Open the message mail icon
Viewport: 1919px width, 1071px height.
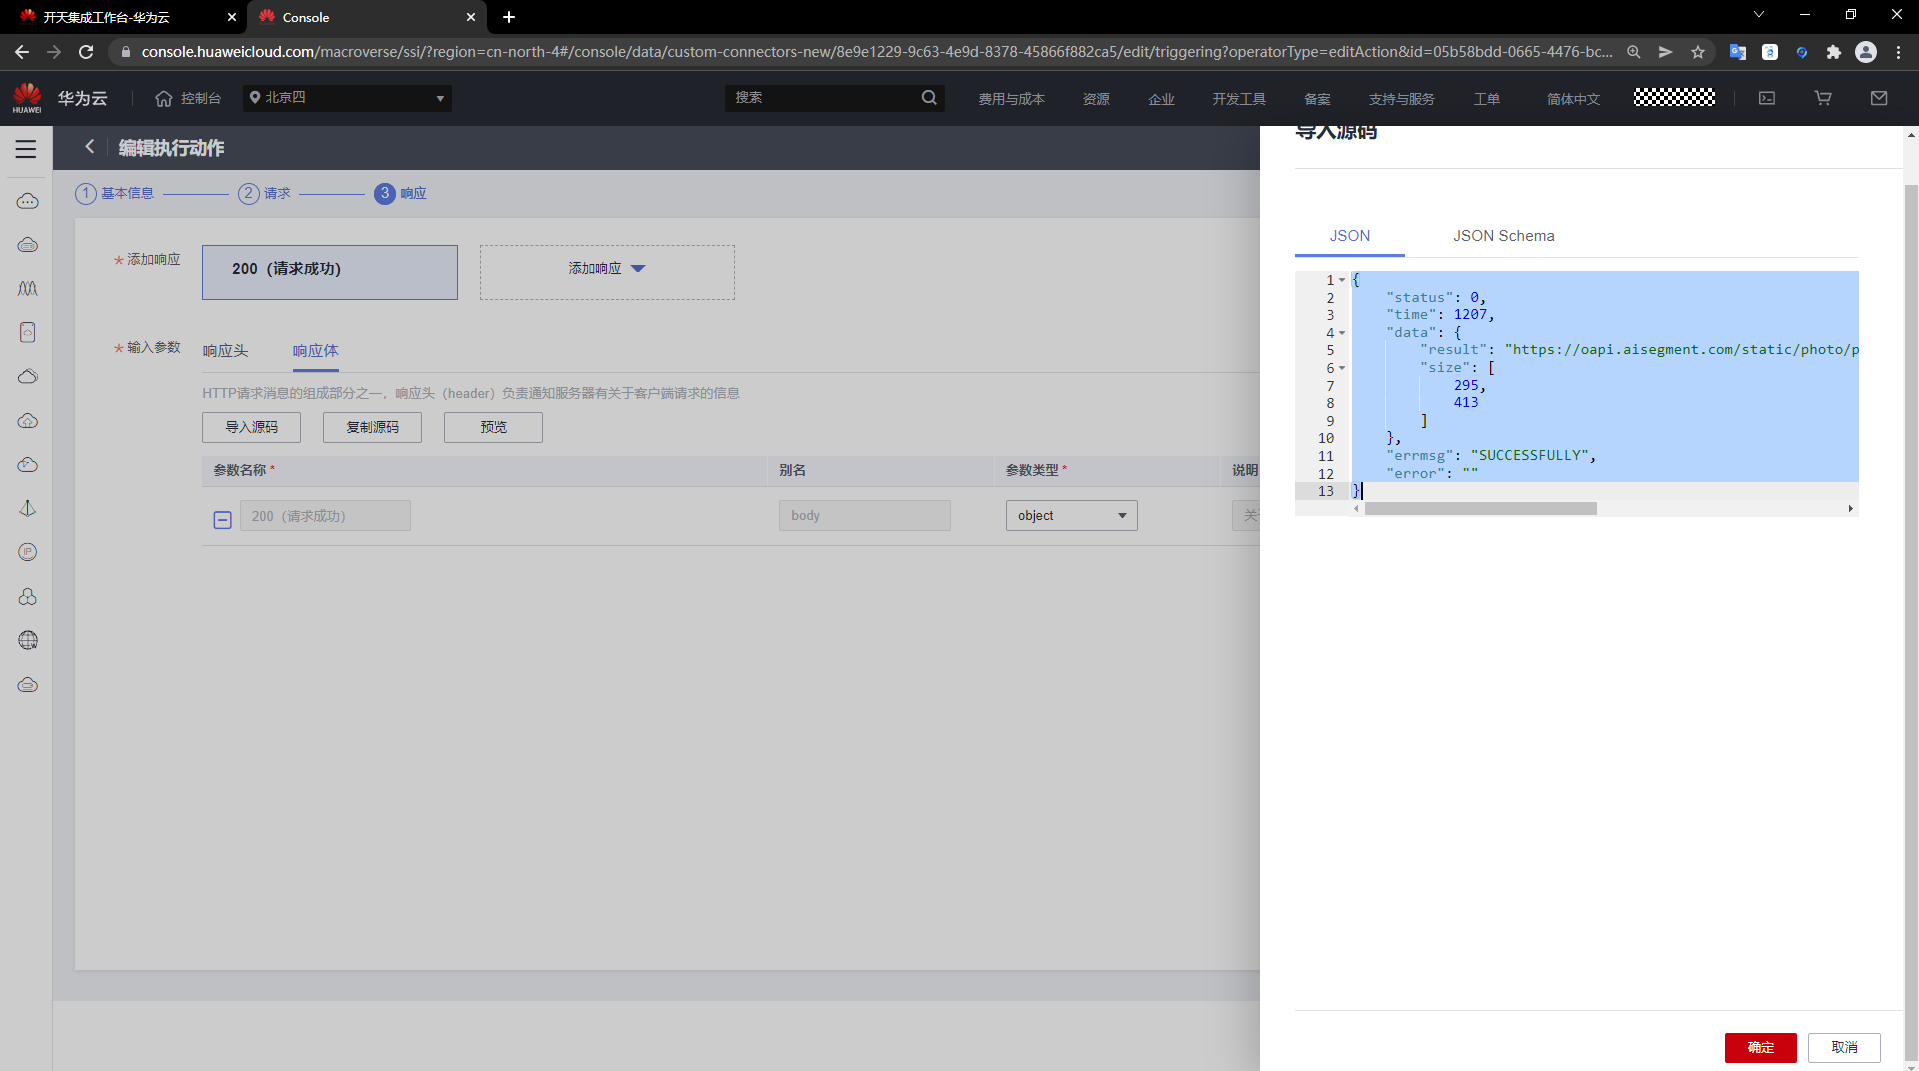point(1879,98)
